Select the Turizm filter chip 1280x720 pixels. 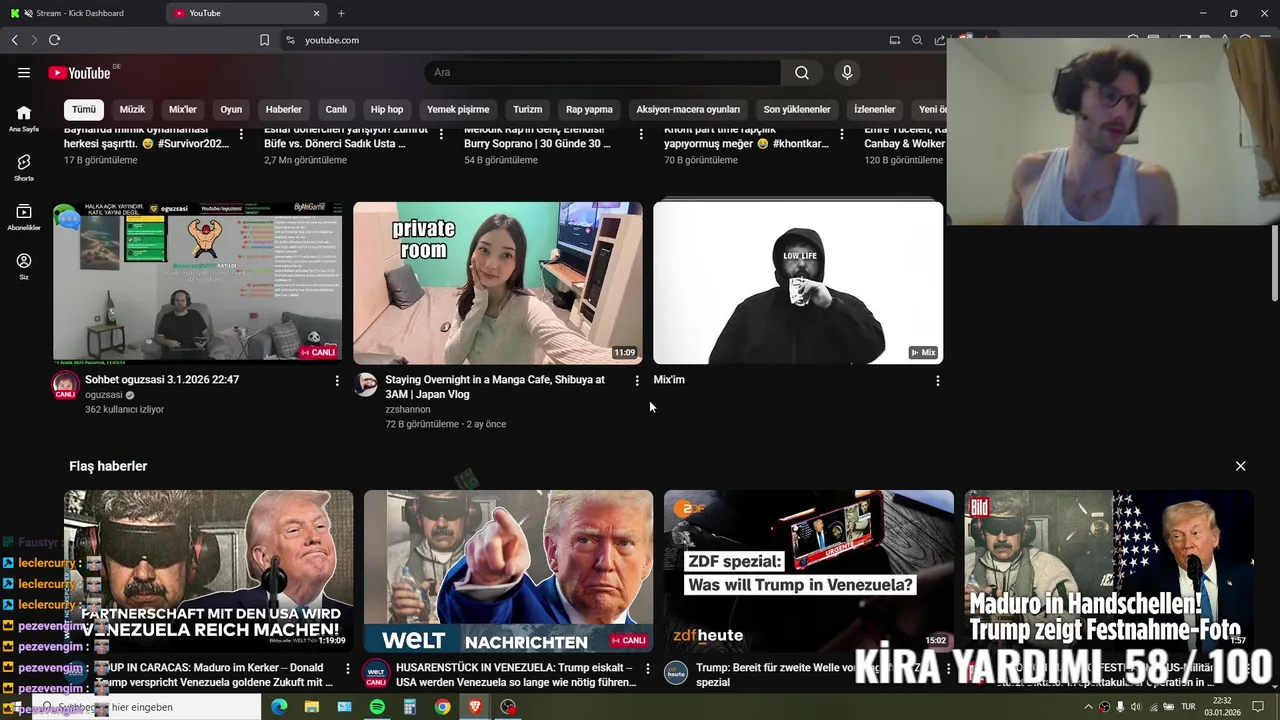(x=528, y=110)
